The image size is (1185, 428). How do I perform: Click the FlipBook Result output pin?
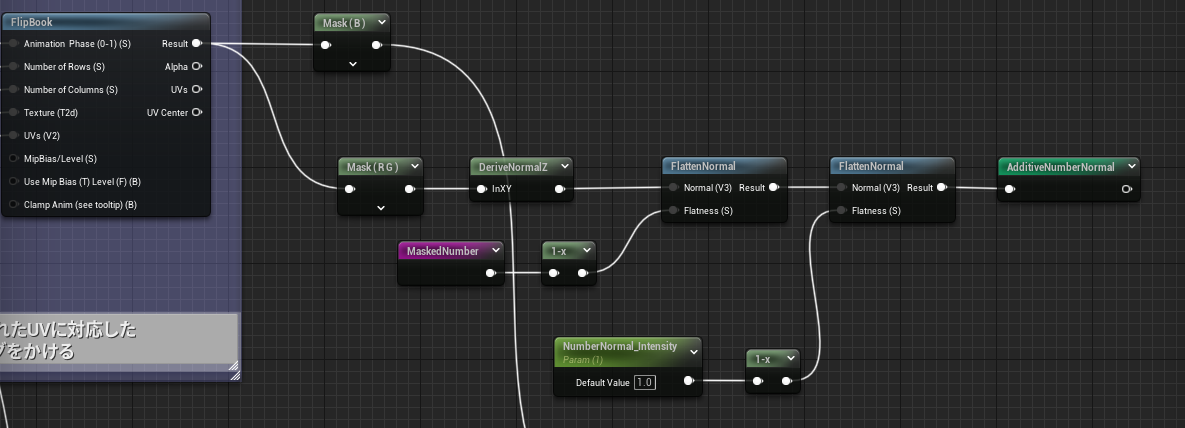click(x=196, y=44)
